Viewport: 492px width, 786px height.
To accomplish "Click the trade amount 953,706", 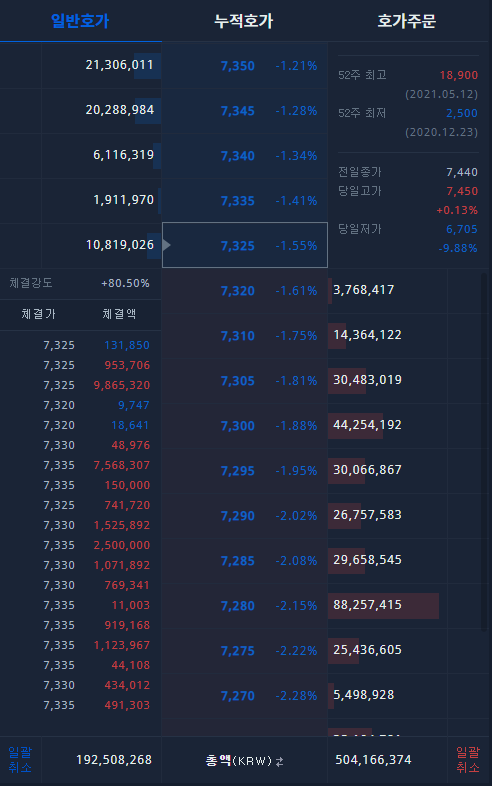I will coord(127,366).
